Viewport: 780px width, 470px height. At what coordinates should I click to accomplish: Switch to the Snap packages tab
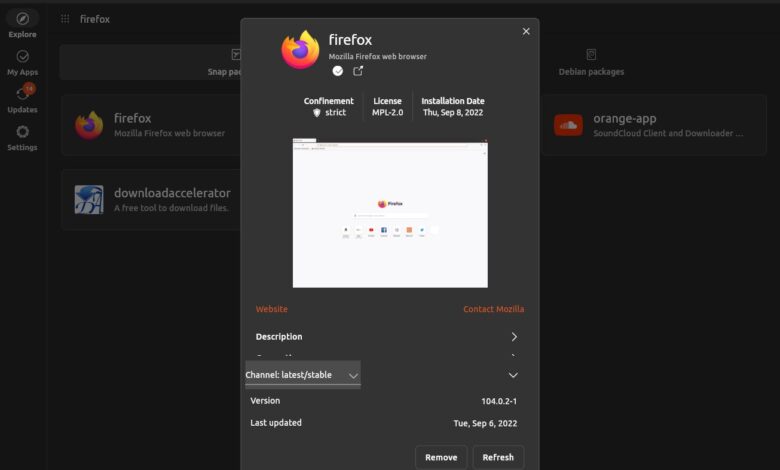point(150,62)
